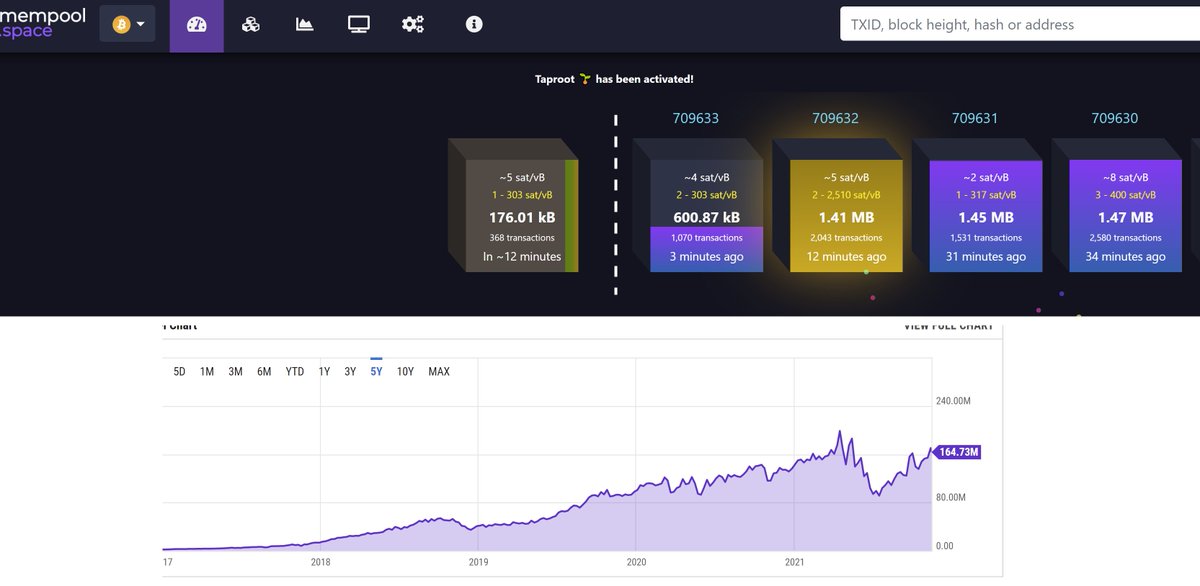Switch chart range to YTD
This screenshot has height=586, width=1200.
pos(295,371)
